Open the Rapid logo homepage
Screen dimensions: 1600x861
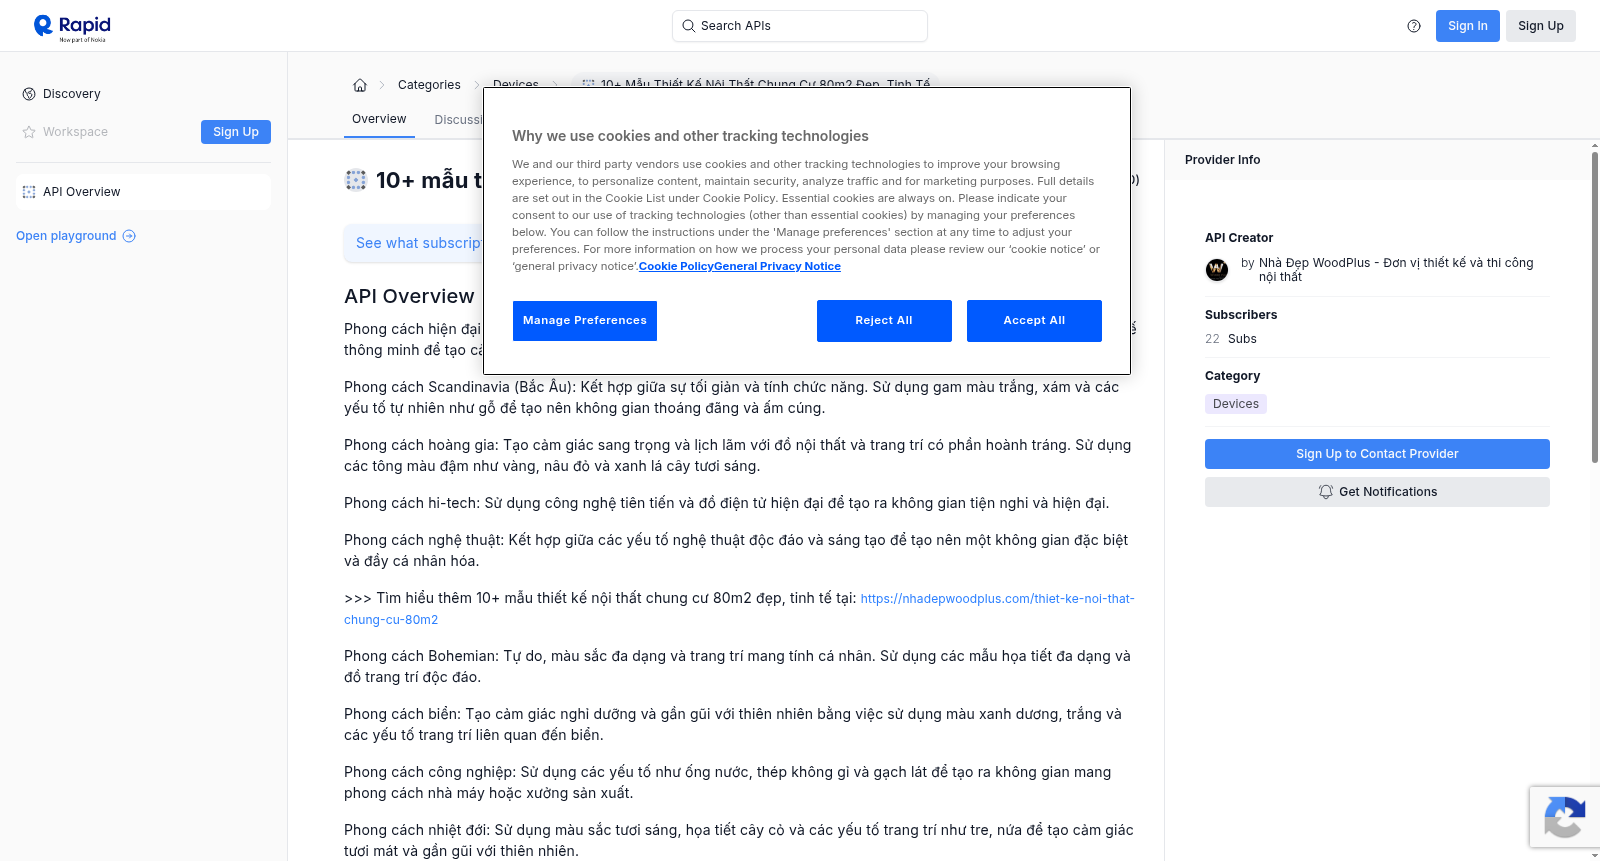pyautogui.click(x=72, y=27)
